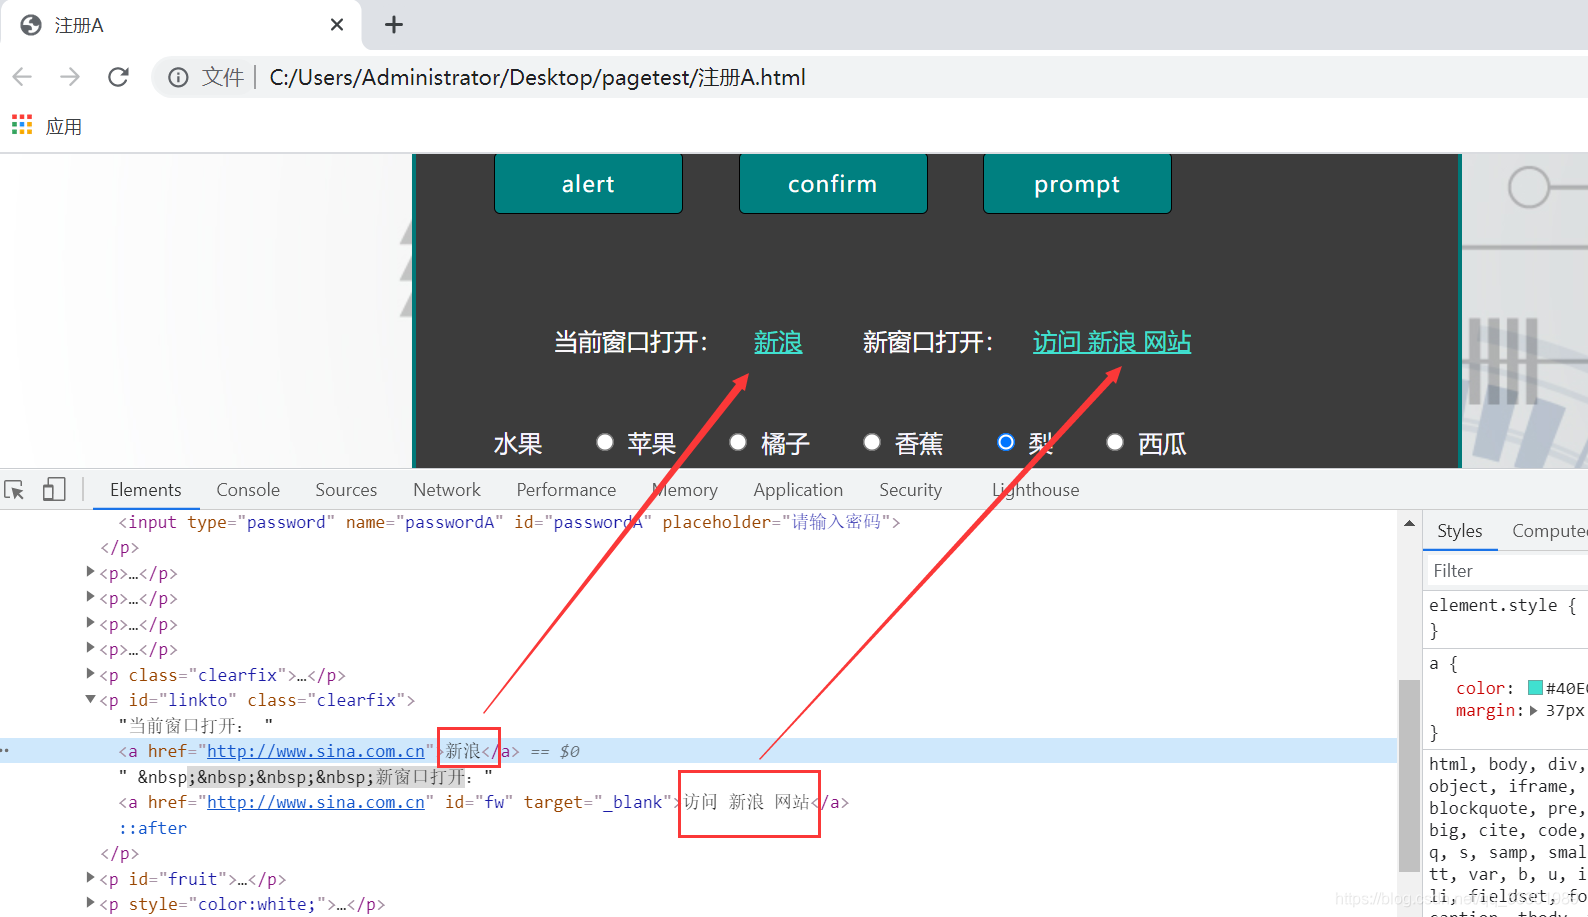The image size is (1588, 917).
Task: Select the 梨 radio button
Action: 1006,442
